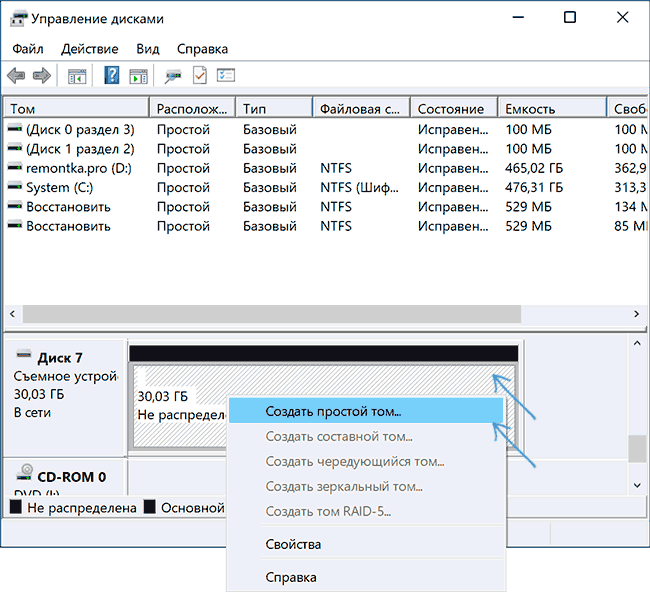The width and height of the screenshot is (650, 592).
Task: Minimize the Управление дисками window
Action: click(x=518, y=17)
